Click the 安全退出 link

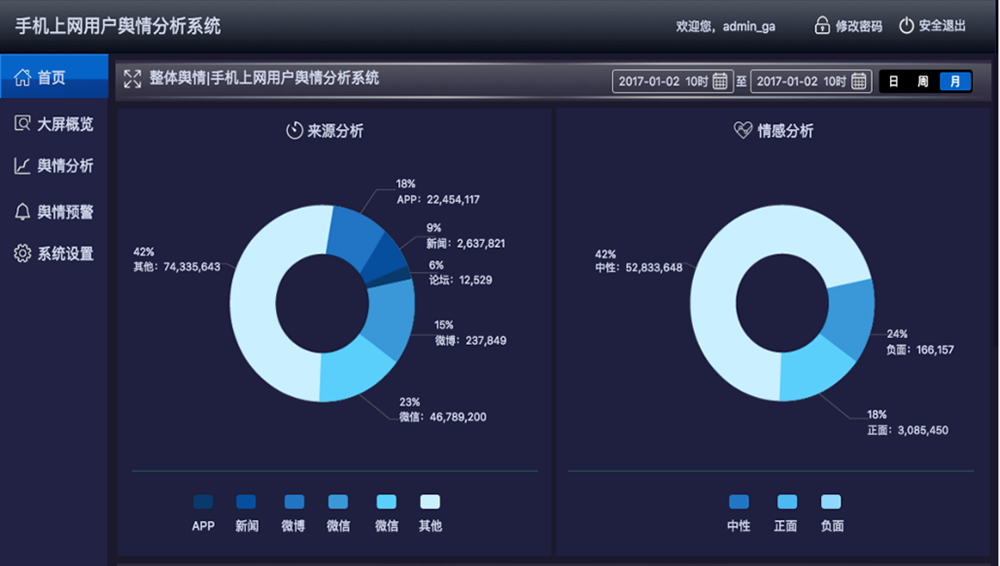pos(943,27)
